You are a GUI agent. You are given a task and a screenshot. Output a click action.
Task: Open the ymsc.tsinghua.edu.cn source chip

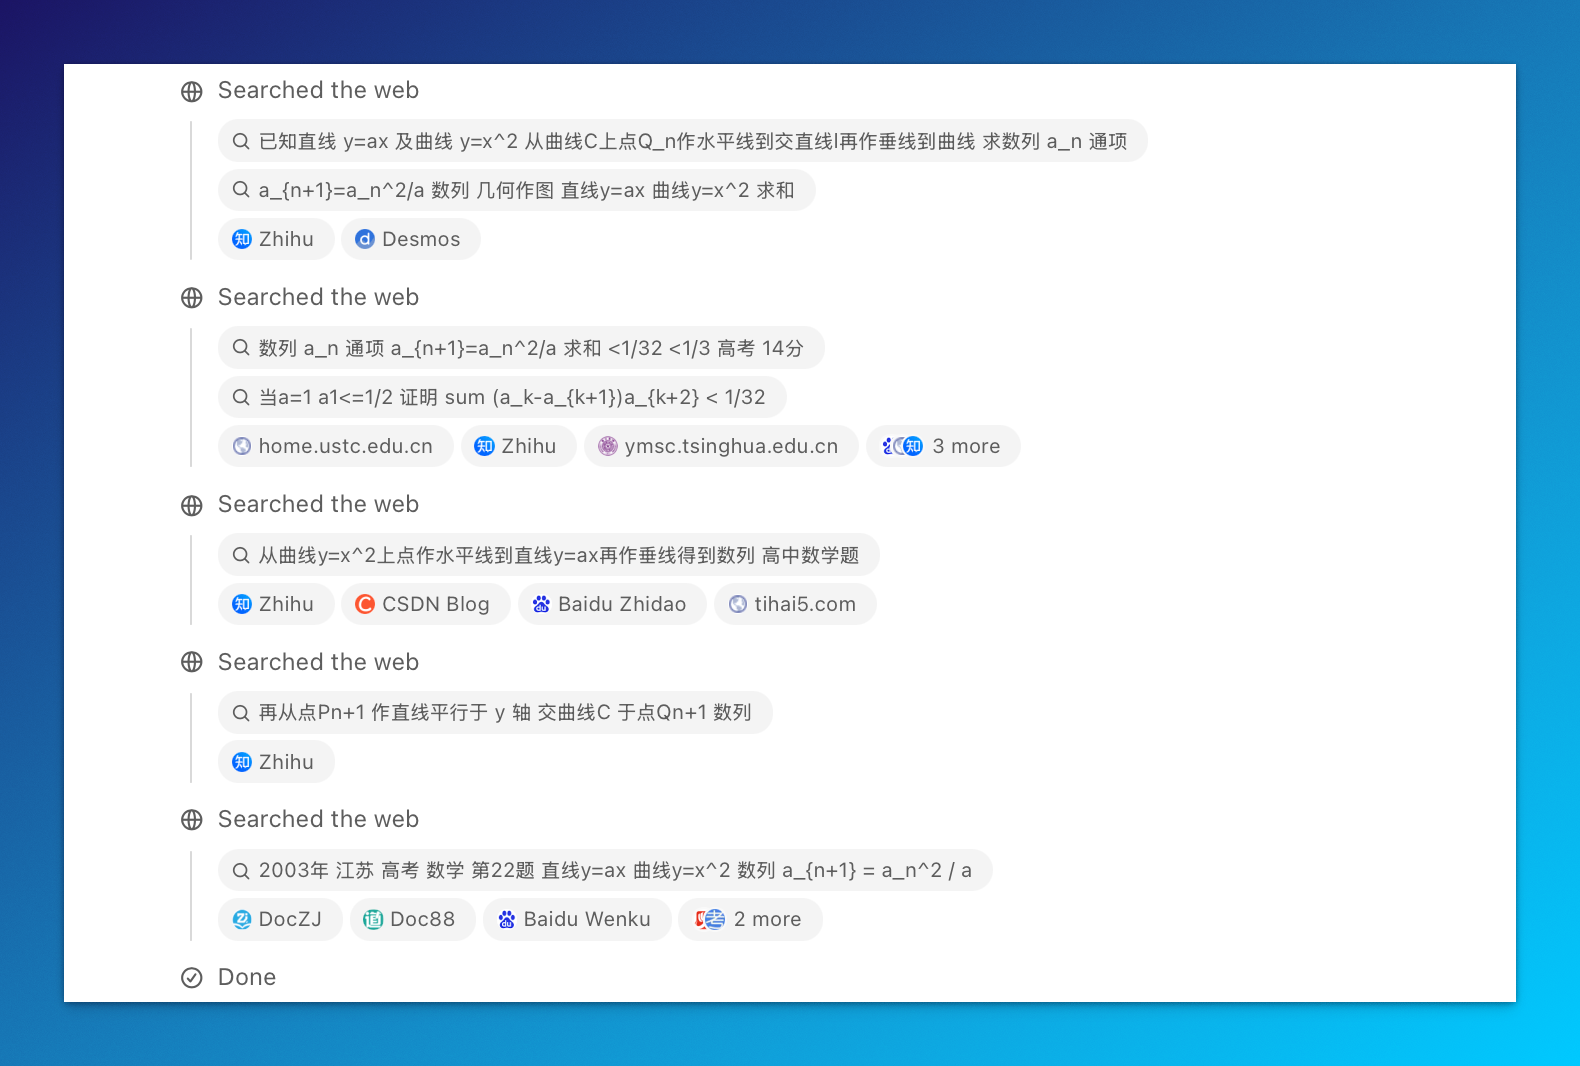[721, 446]
